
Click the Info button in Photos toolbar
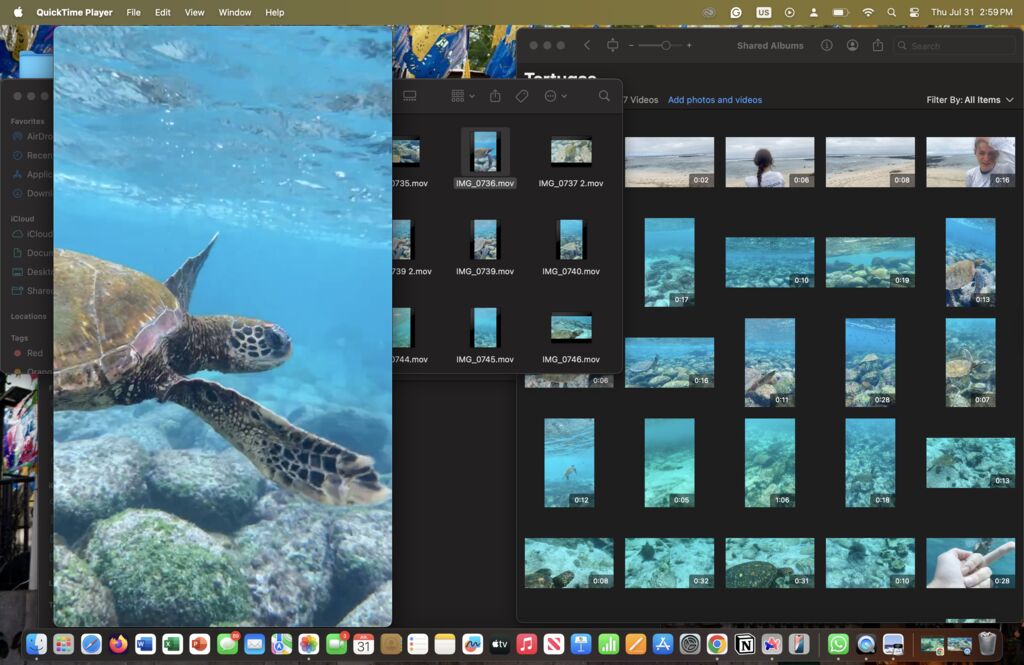coord(826,45)
